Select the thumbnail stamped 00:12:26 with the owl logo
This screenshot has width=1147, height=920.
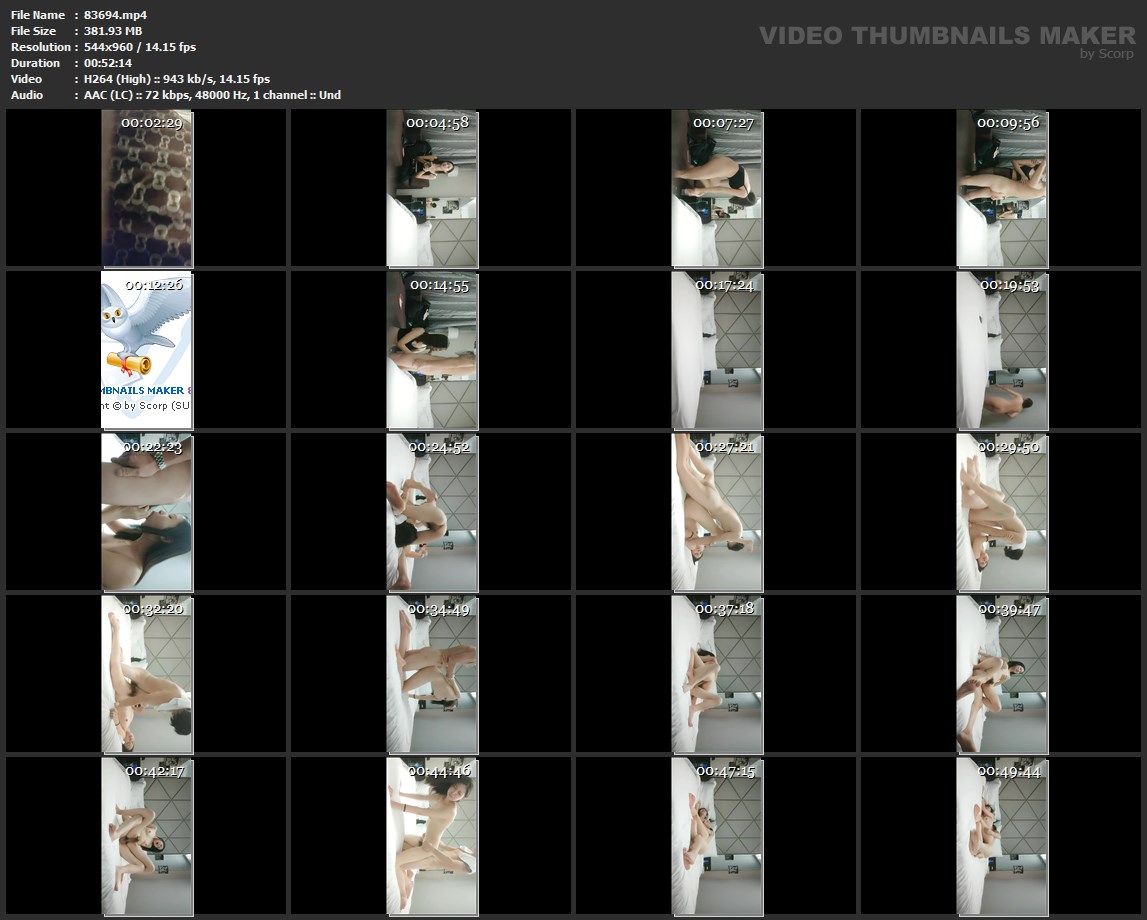tap(147, 350)
